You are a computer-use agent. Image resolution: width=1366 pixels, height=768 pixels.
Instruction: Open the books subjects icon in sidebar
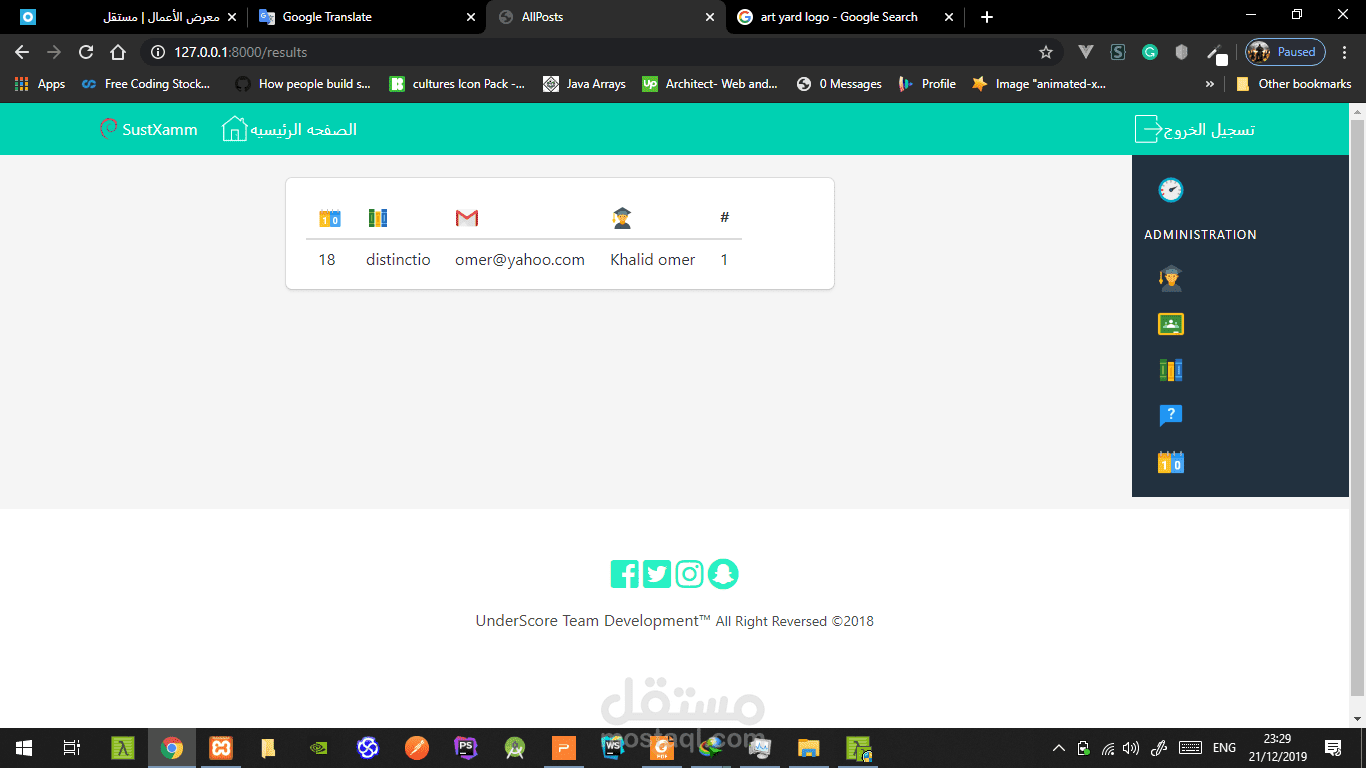tap(1170, 370)
